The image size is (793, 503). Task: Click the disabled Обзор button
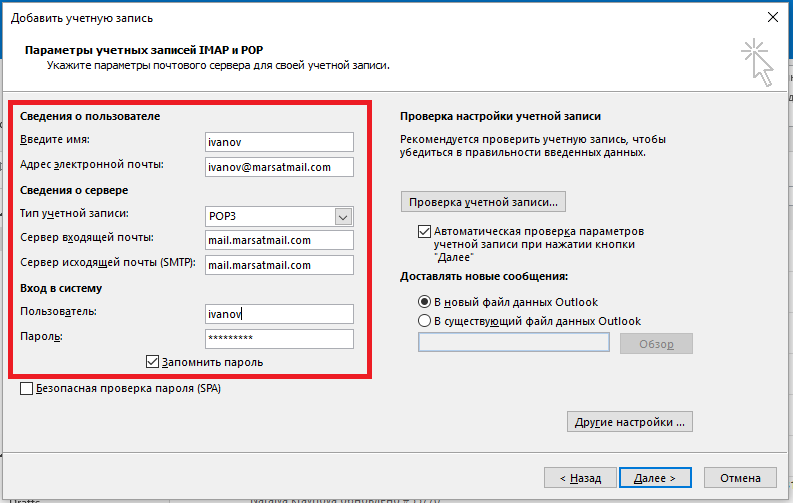tap(656, 344)
